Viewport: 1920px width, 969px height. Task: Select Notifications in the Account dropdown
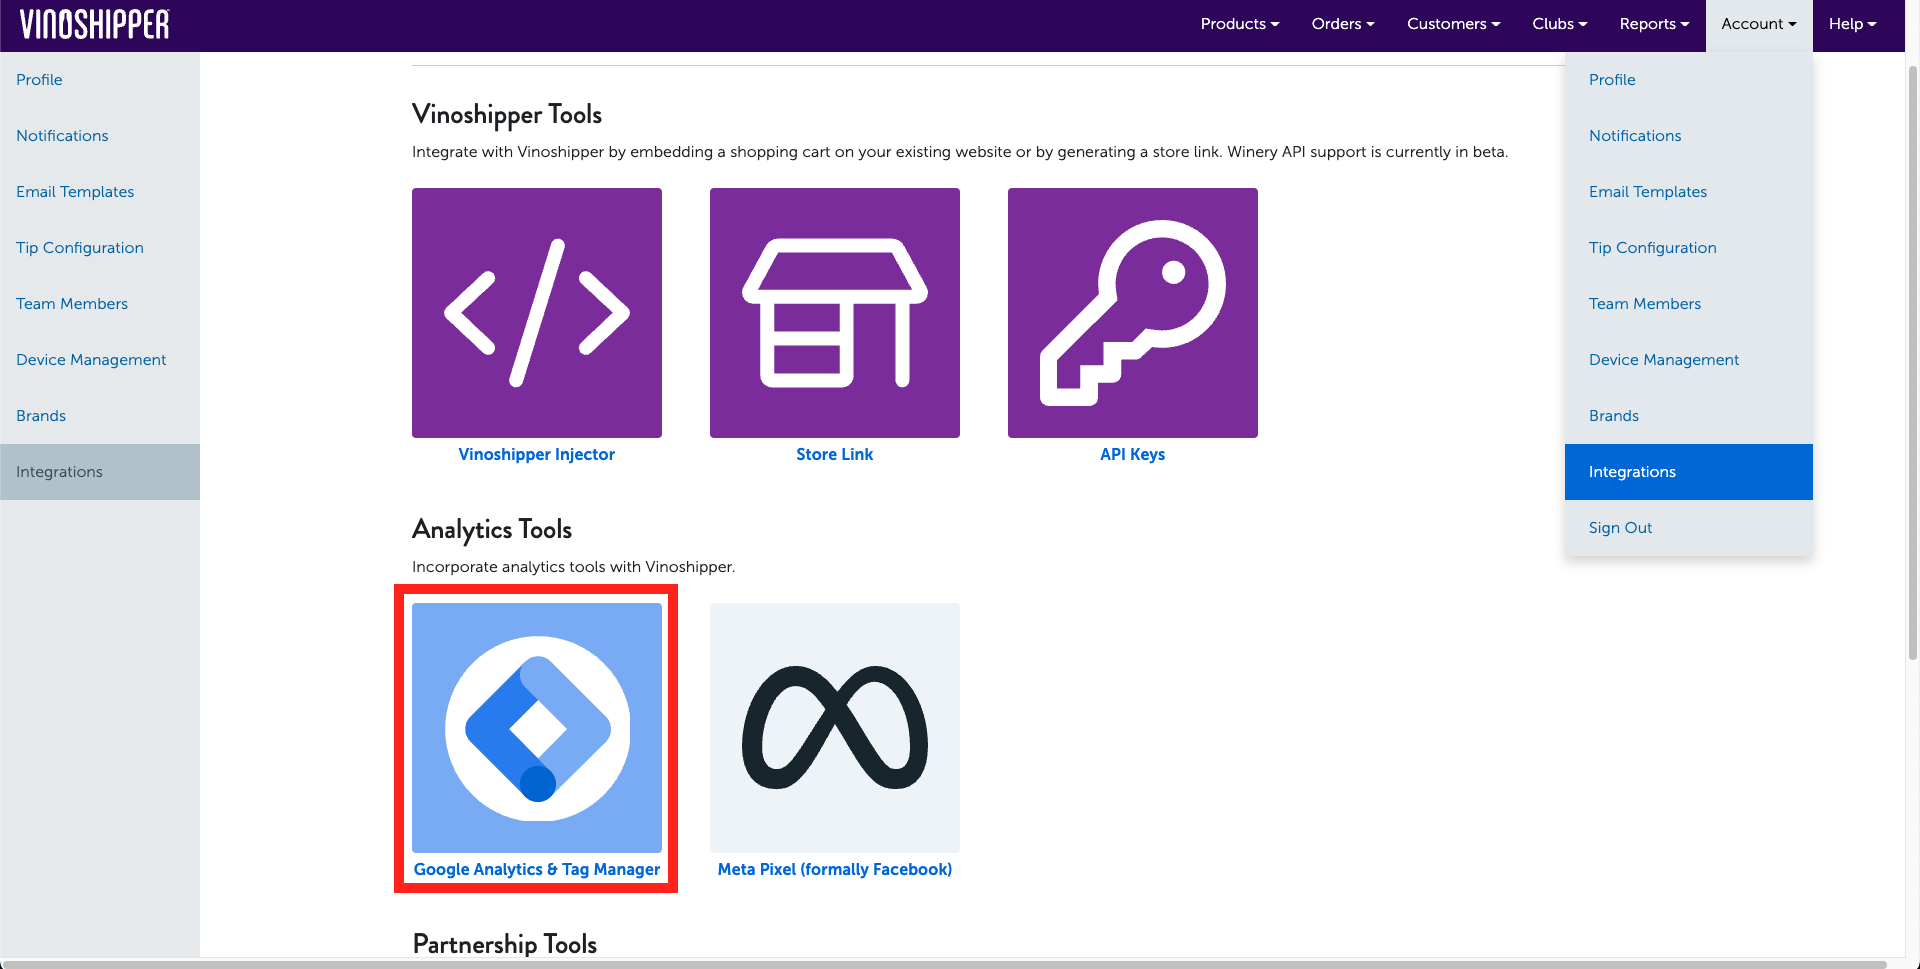[x=1689, y=136]
